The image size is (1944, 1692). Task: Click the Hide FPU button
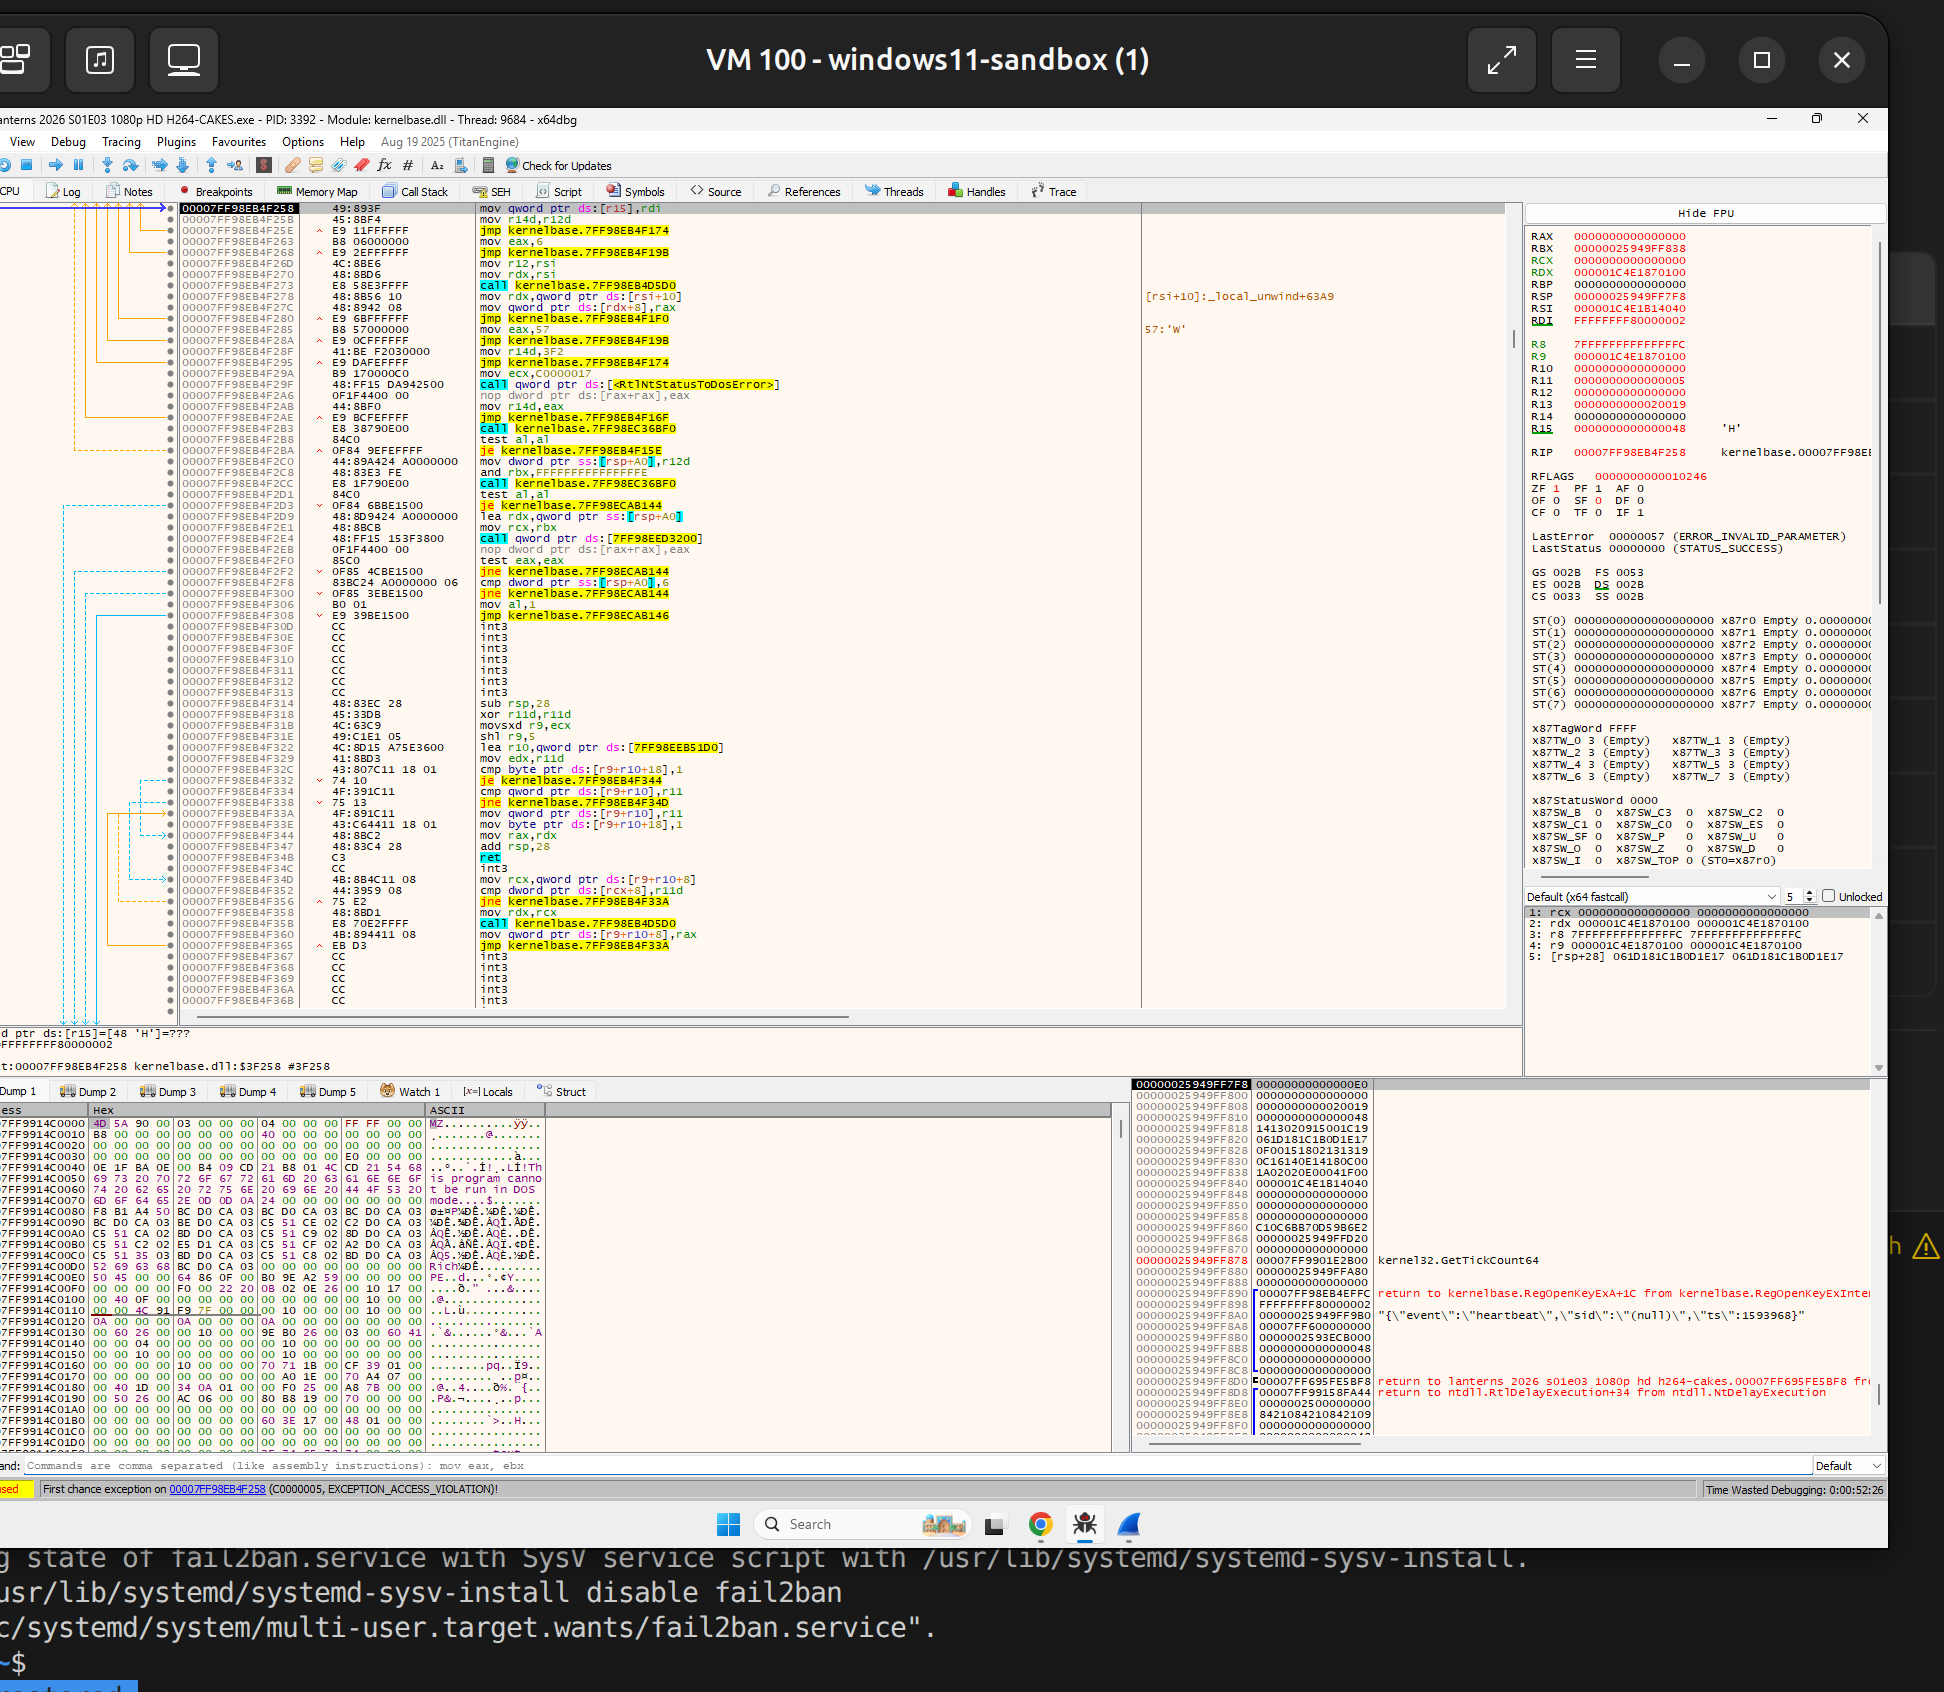pos(1705,213)
